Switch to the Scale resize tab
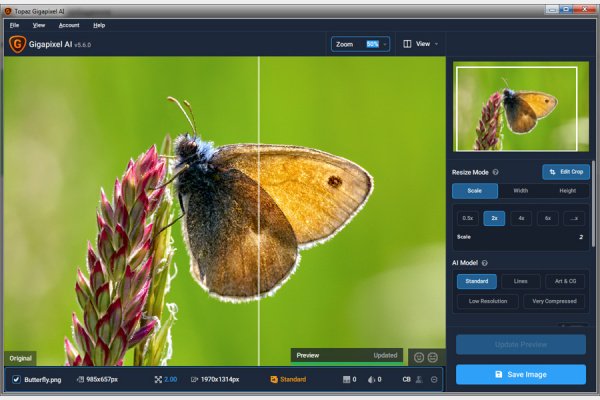The height and width of the screenshot is (400, 600). [475, 191]
